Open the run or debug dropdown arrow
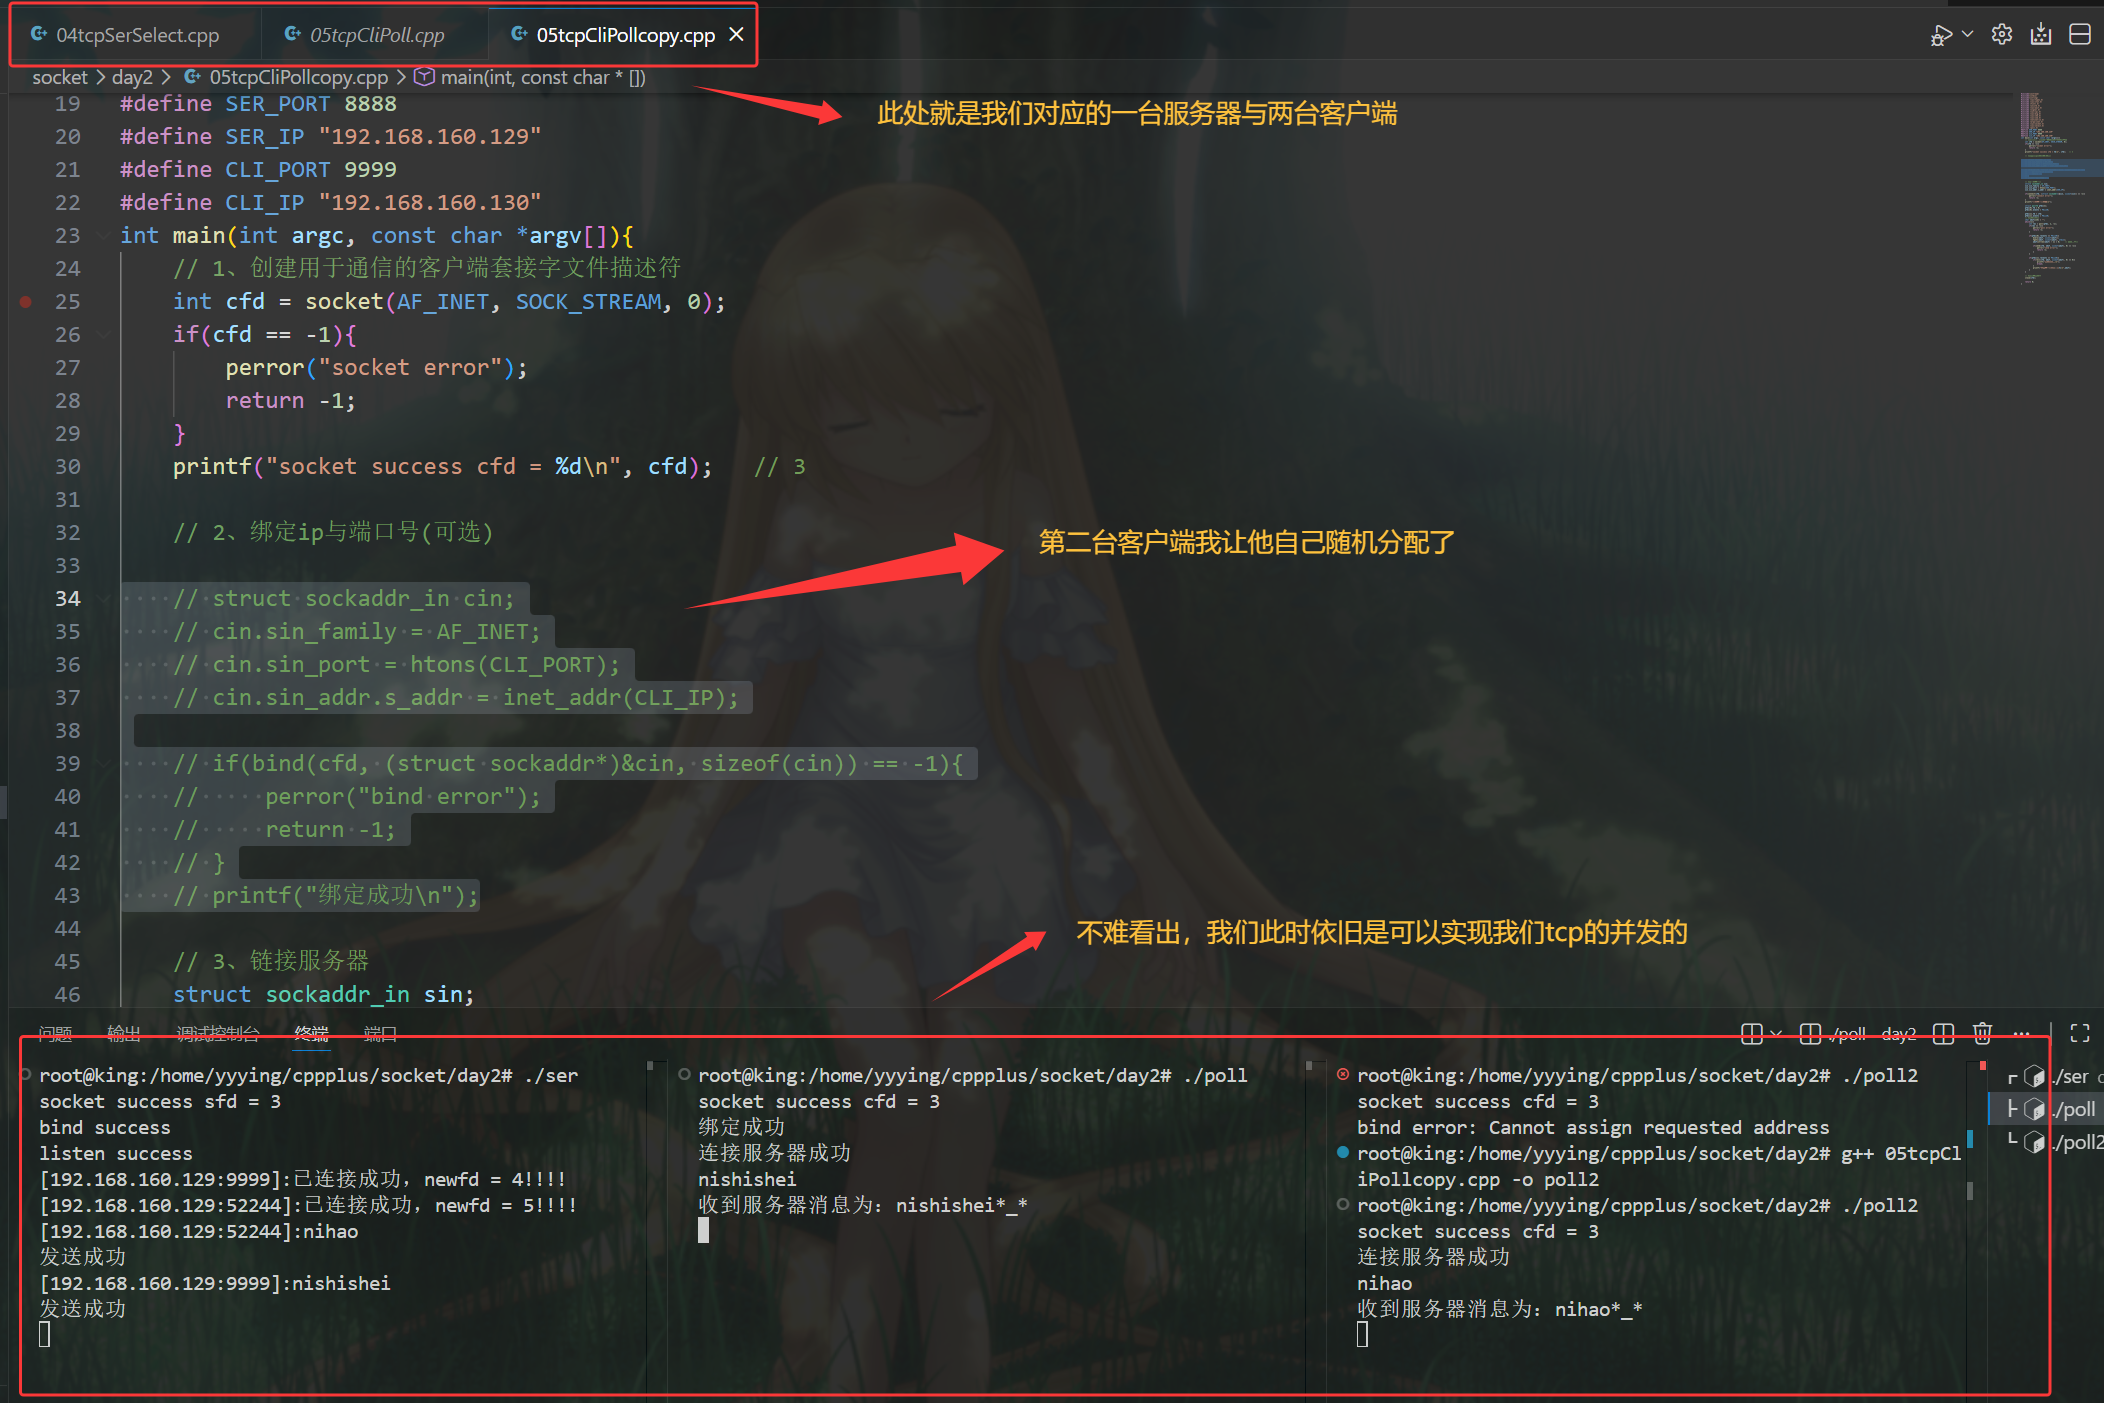Viewport: 2104px width, 1403px height. point(1967,35)
